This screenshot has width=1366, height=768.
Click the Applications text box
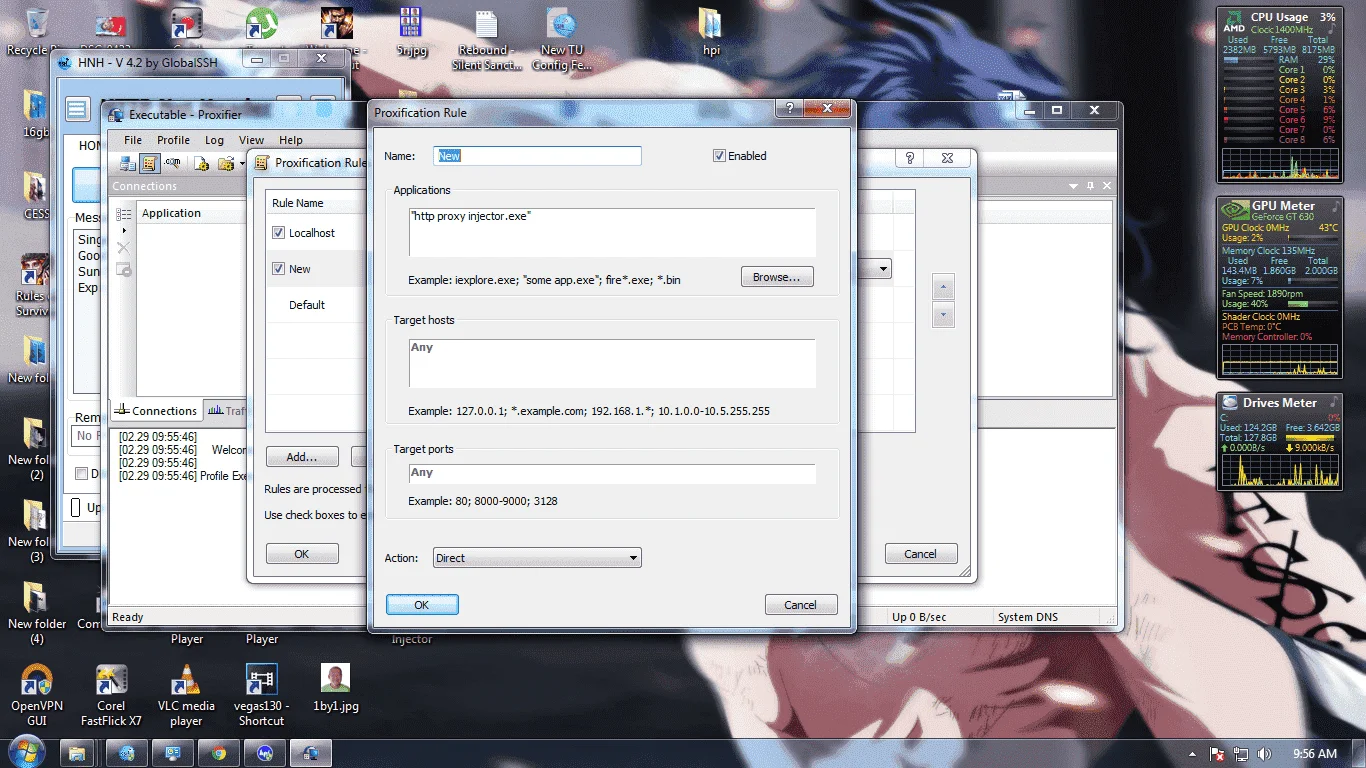(612, 233)
